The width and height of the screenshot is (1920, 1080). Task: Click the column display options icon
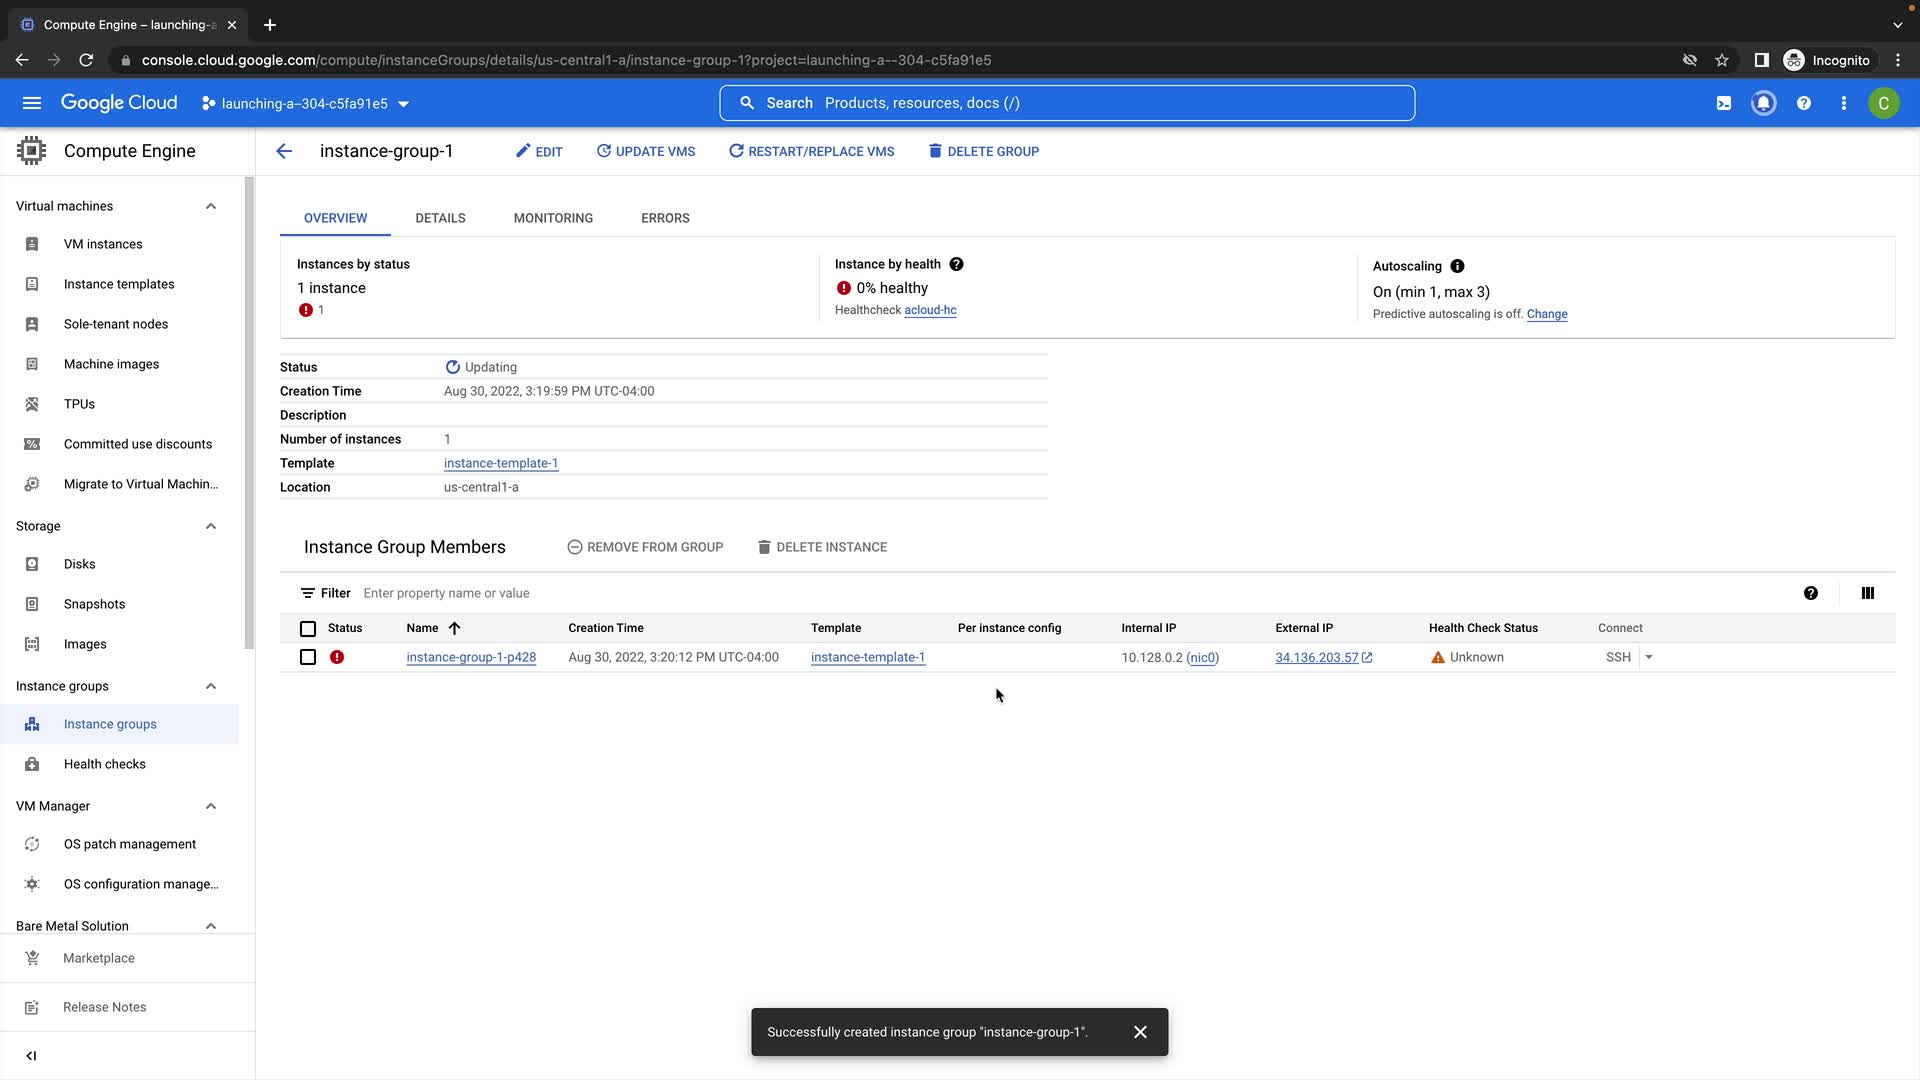point(1867,593)
